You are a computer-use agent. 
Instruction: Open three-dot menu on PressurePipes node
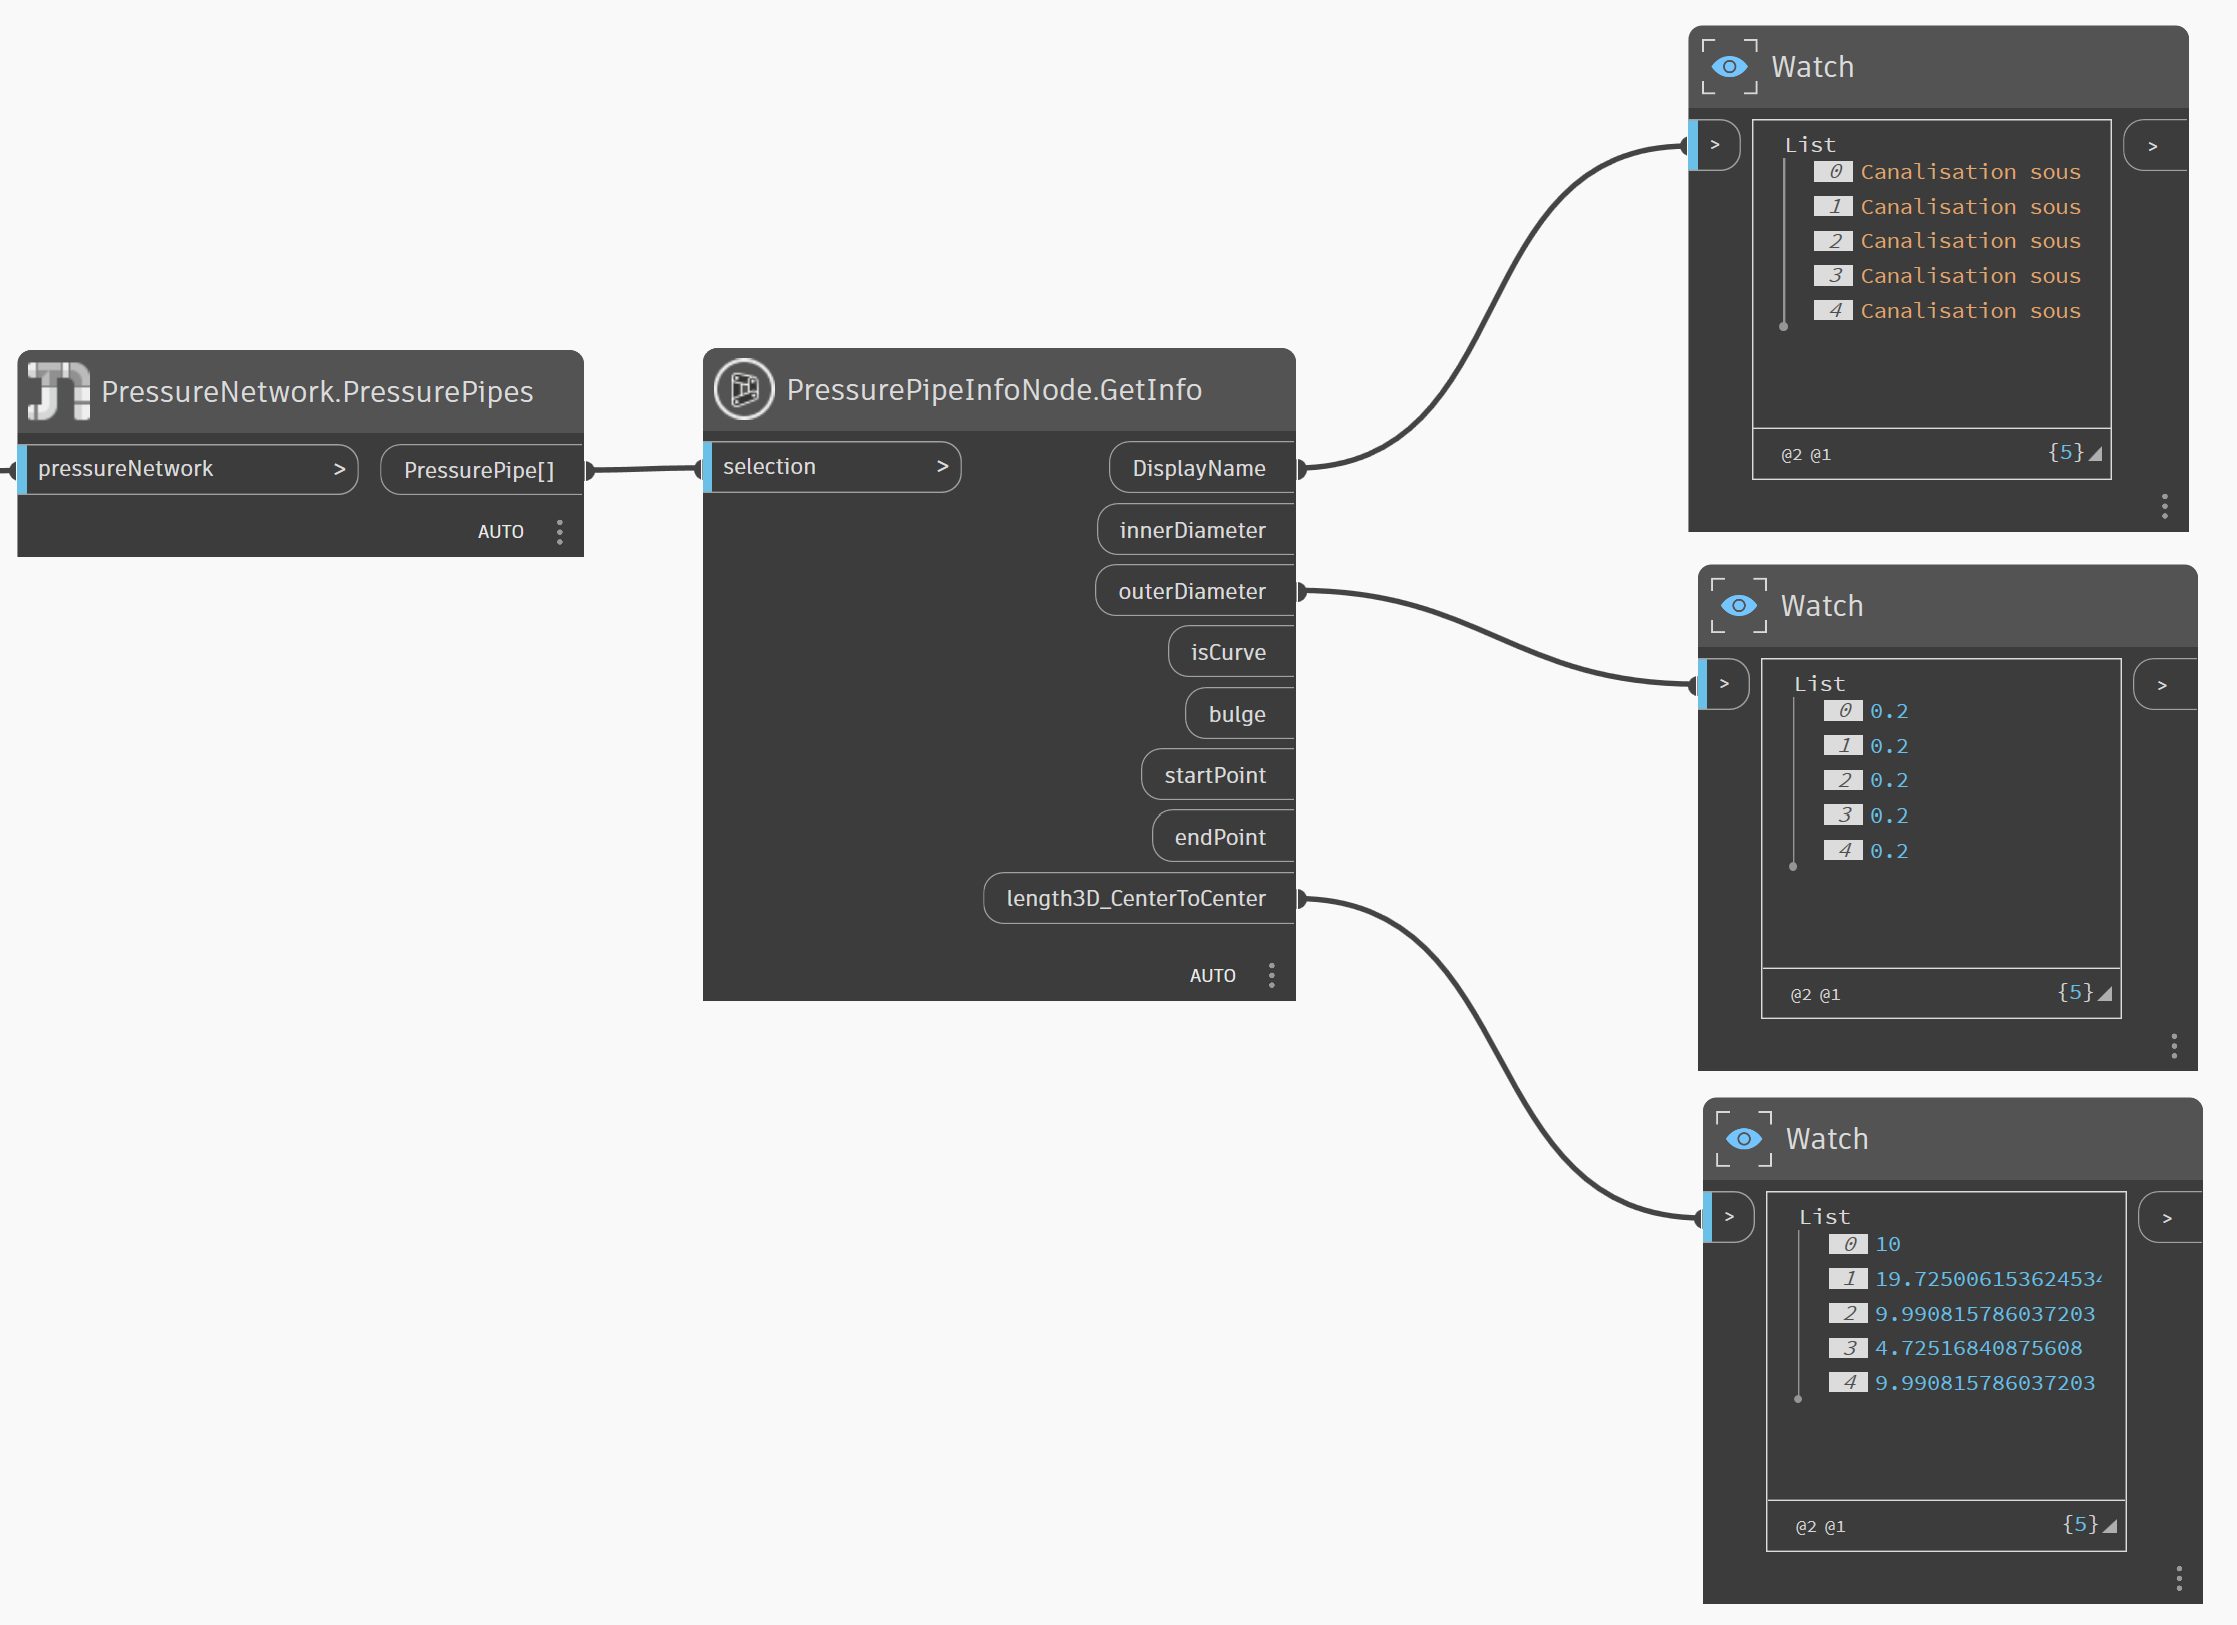(560, 532)
